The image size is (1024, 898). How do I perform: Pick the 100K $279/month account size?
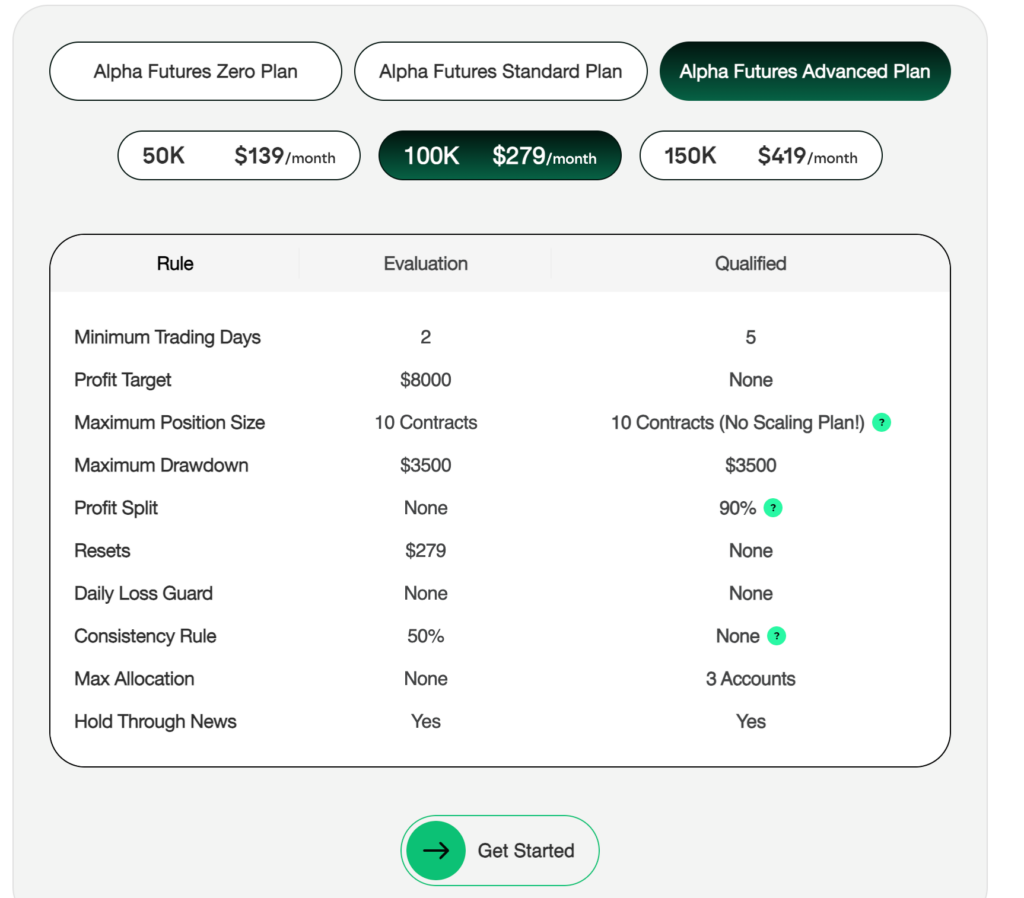point(499,156)
